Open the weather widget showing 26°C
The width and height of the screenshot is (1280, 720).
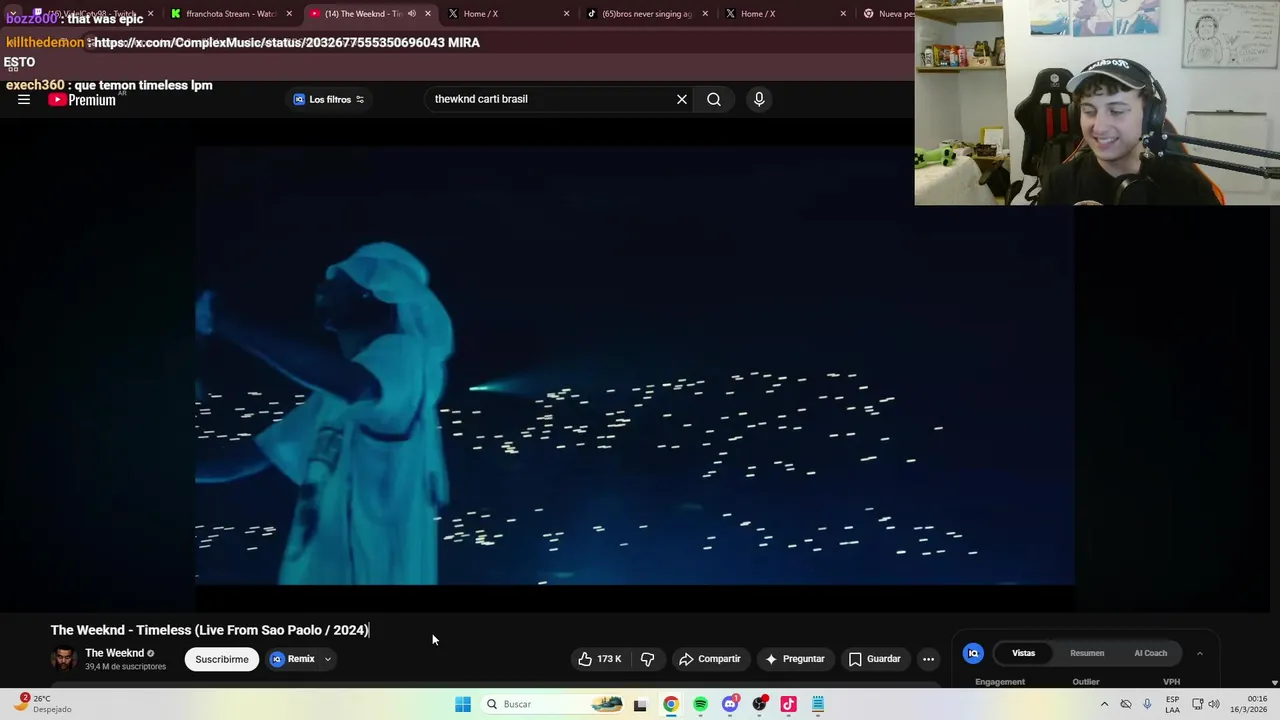(44, 704)
